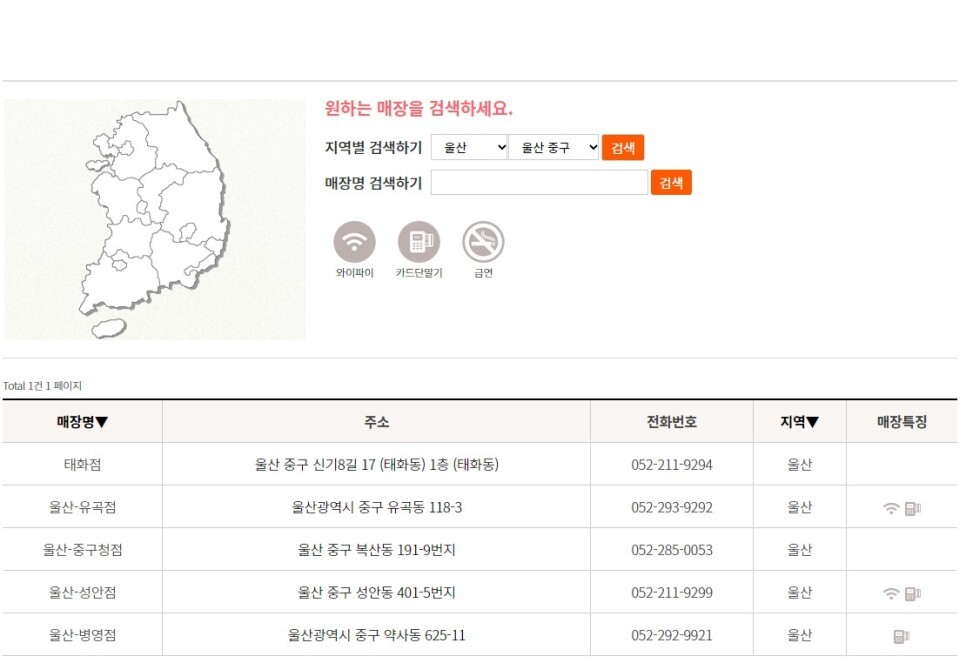This screenshot has width=966, height=663.
Task: Select store name 울산-병영점
Action: pos(83,635)
